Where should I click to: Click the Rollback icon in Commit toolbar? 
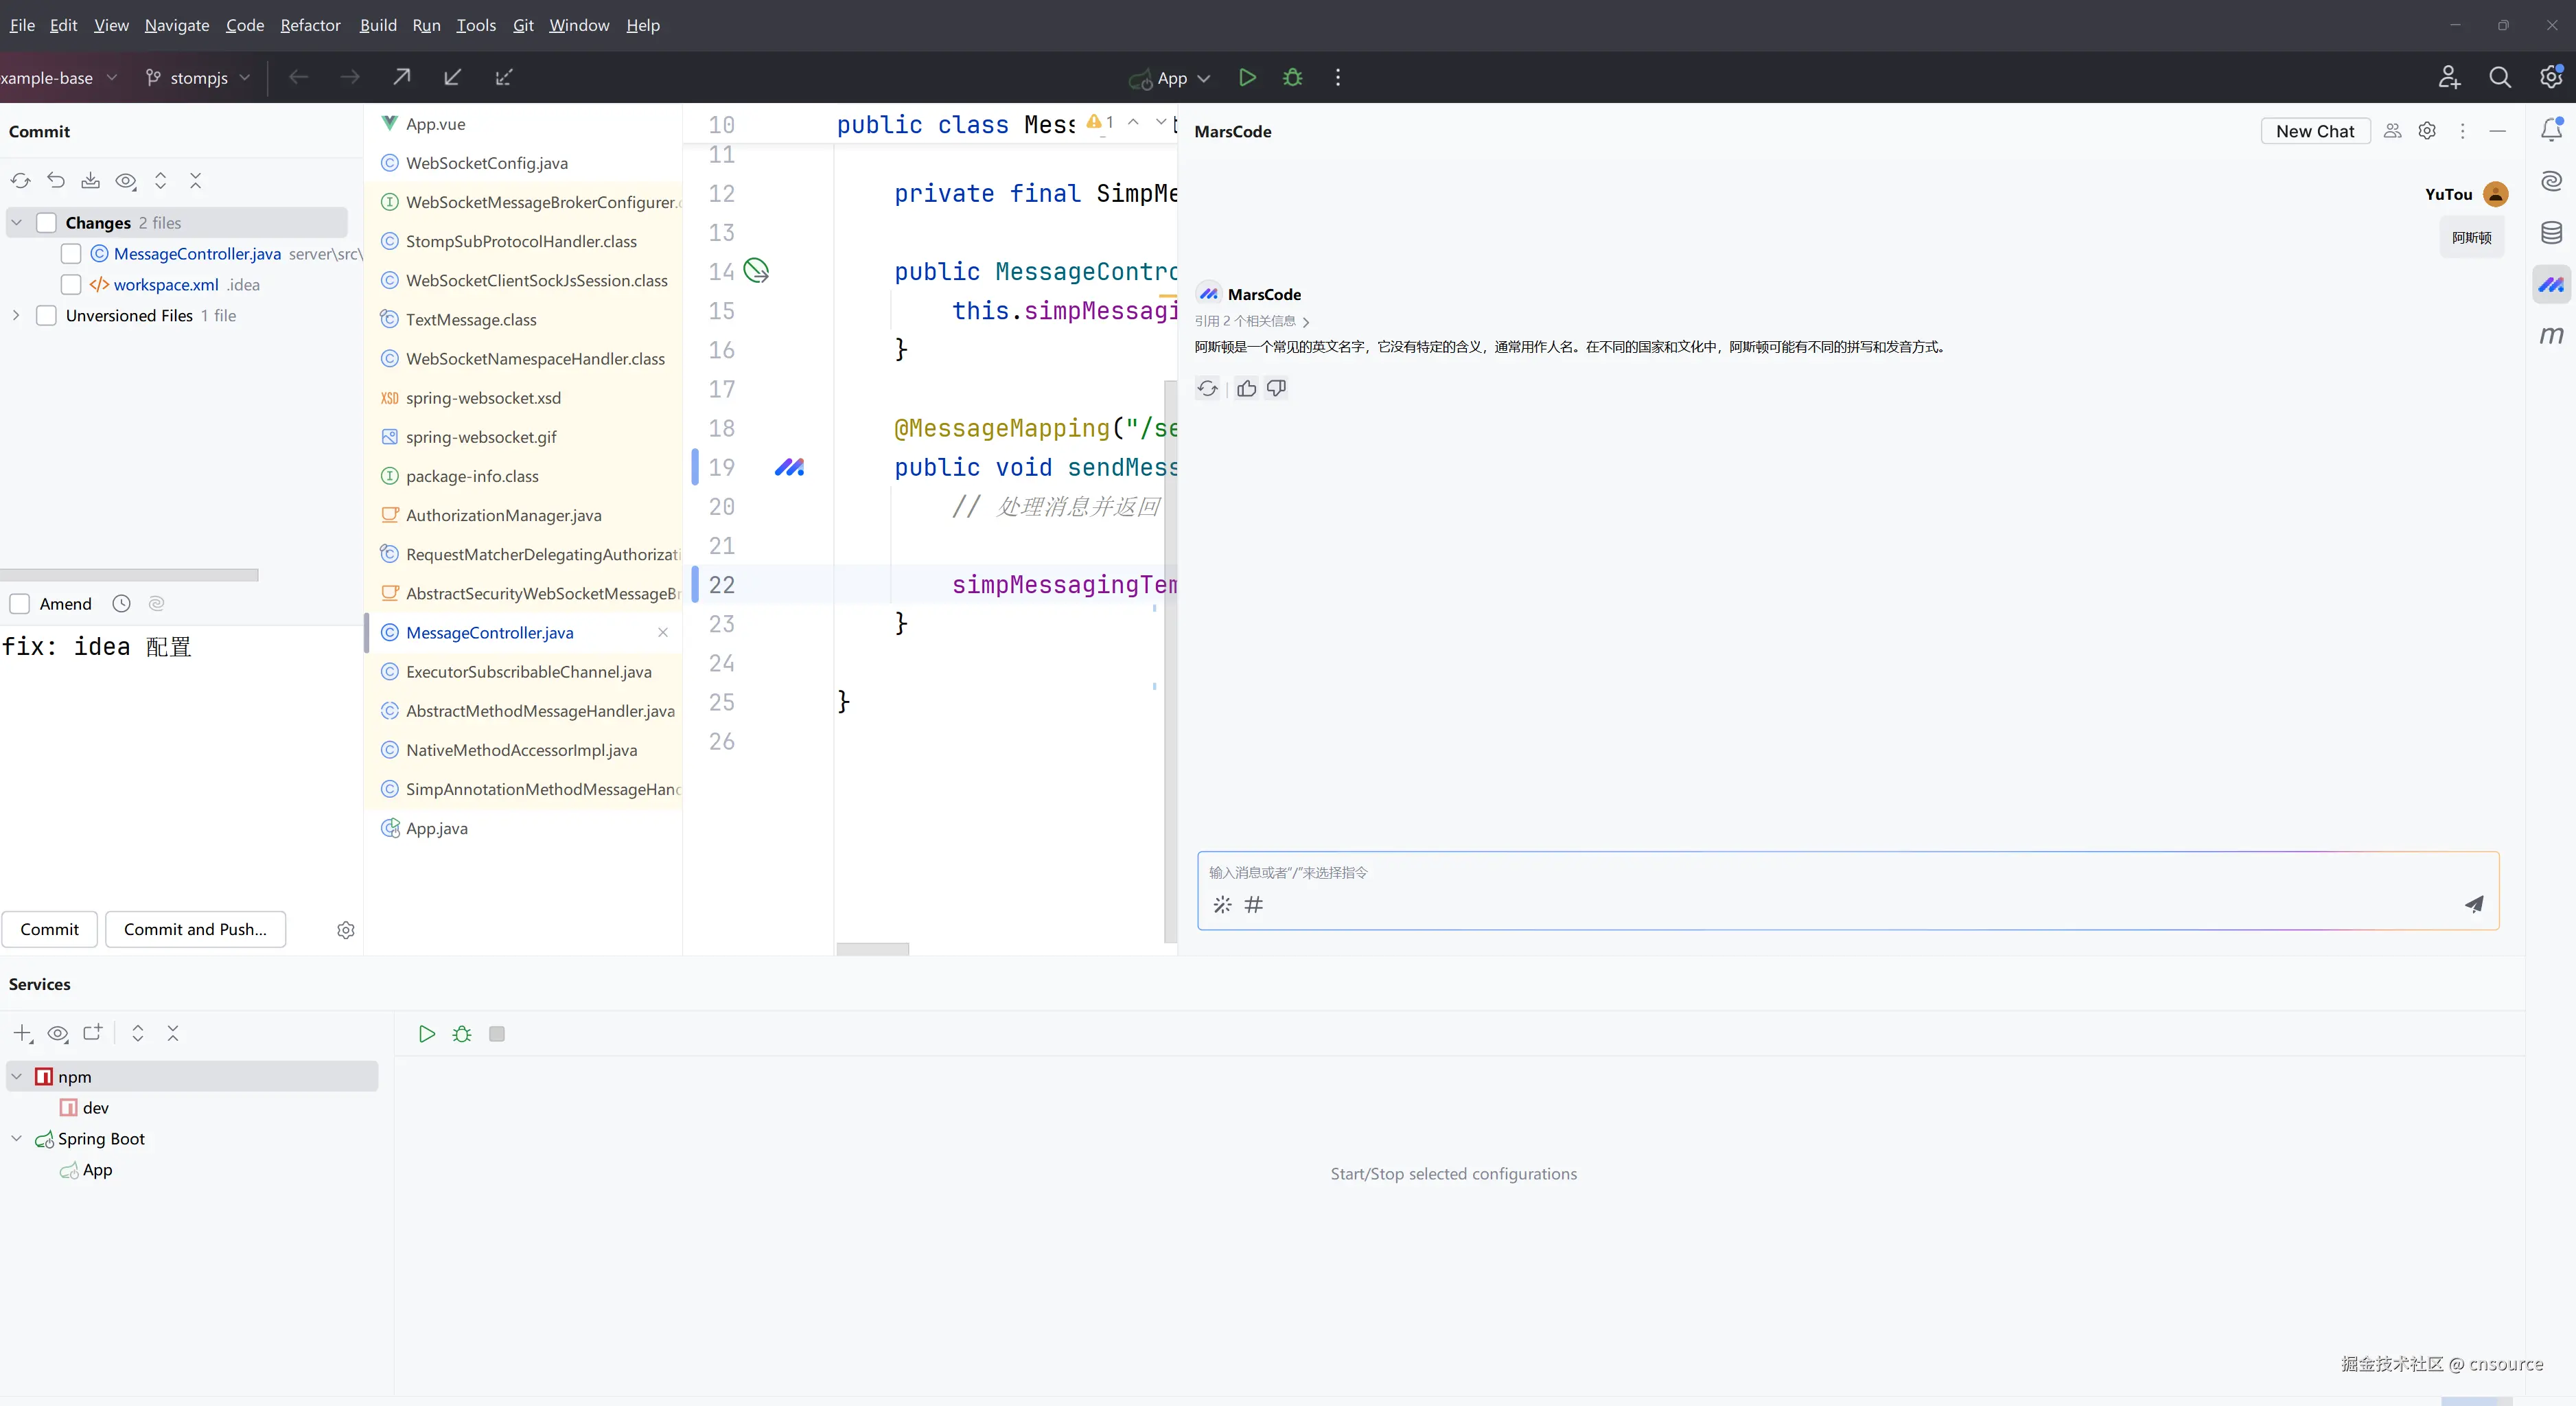tap(56, 181)
